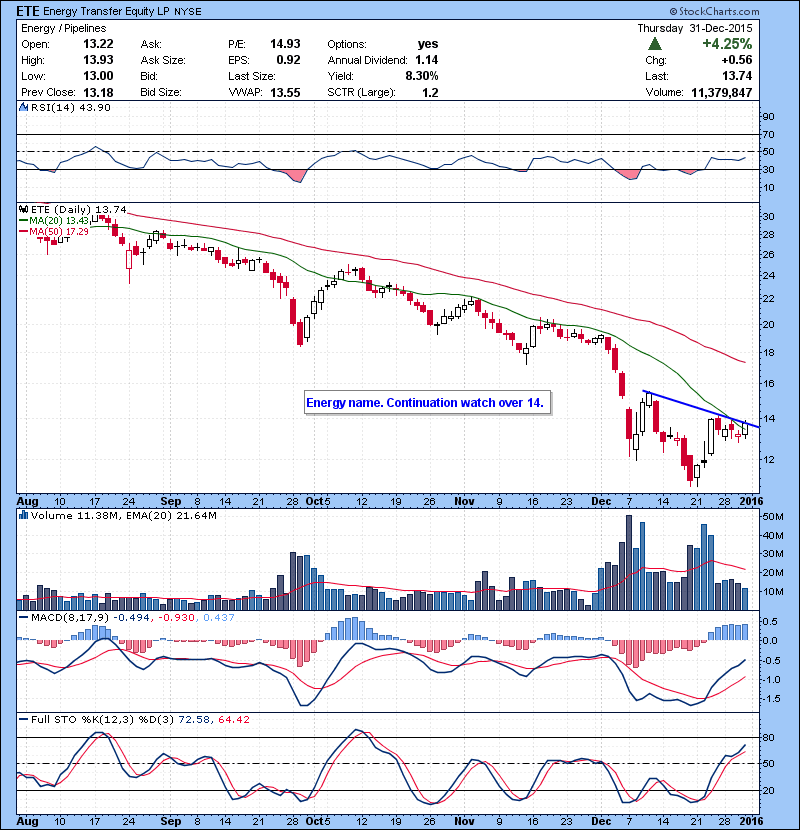Click the Last price value 13.74
800x830 pixels.
[x=737, y=76]
